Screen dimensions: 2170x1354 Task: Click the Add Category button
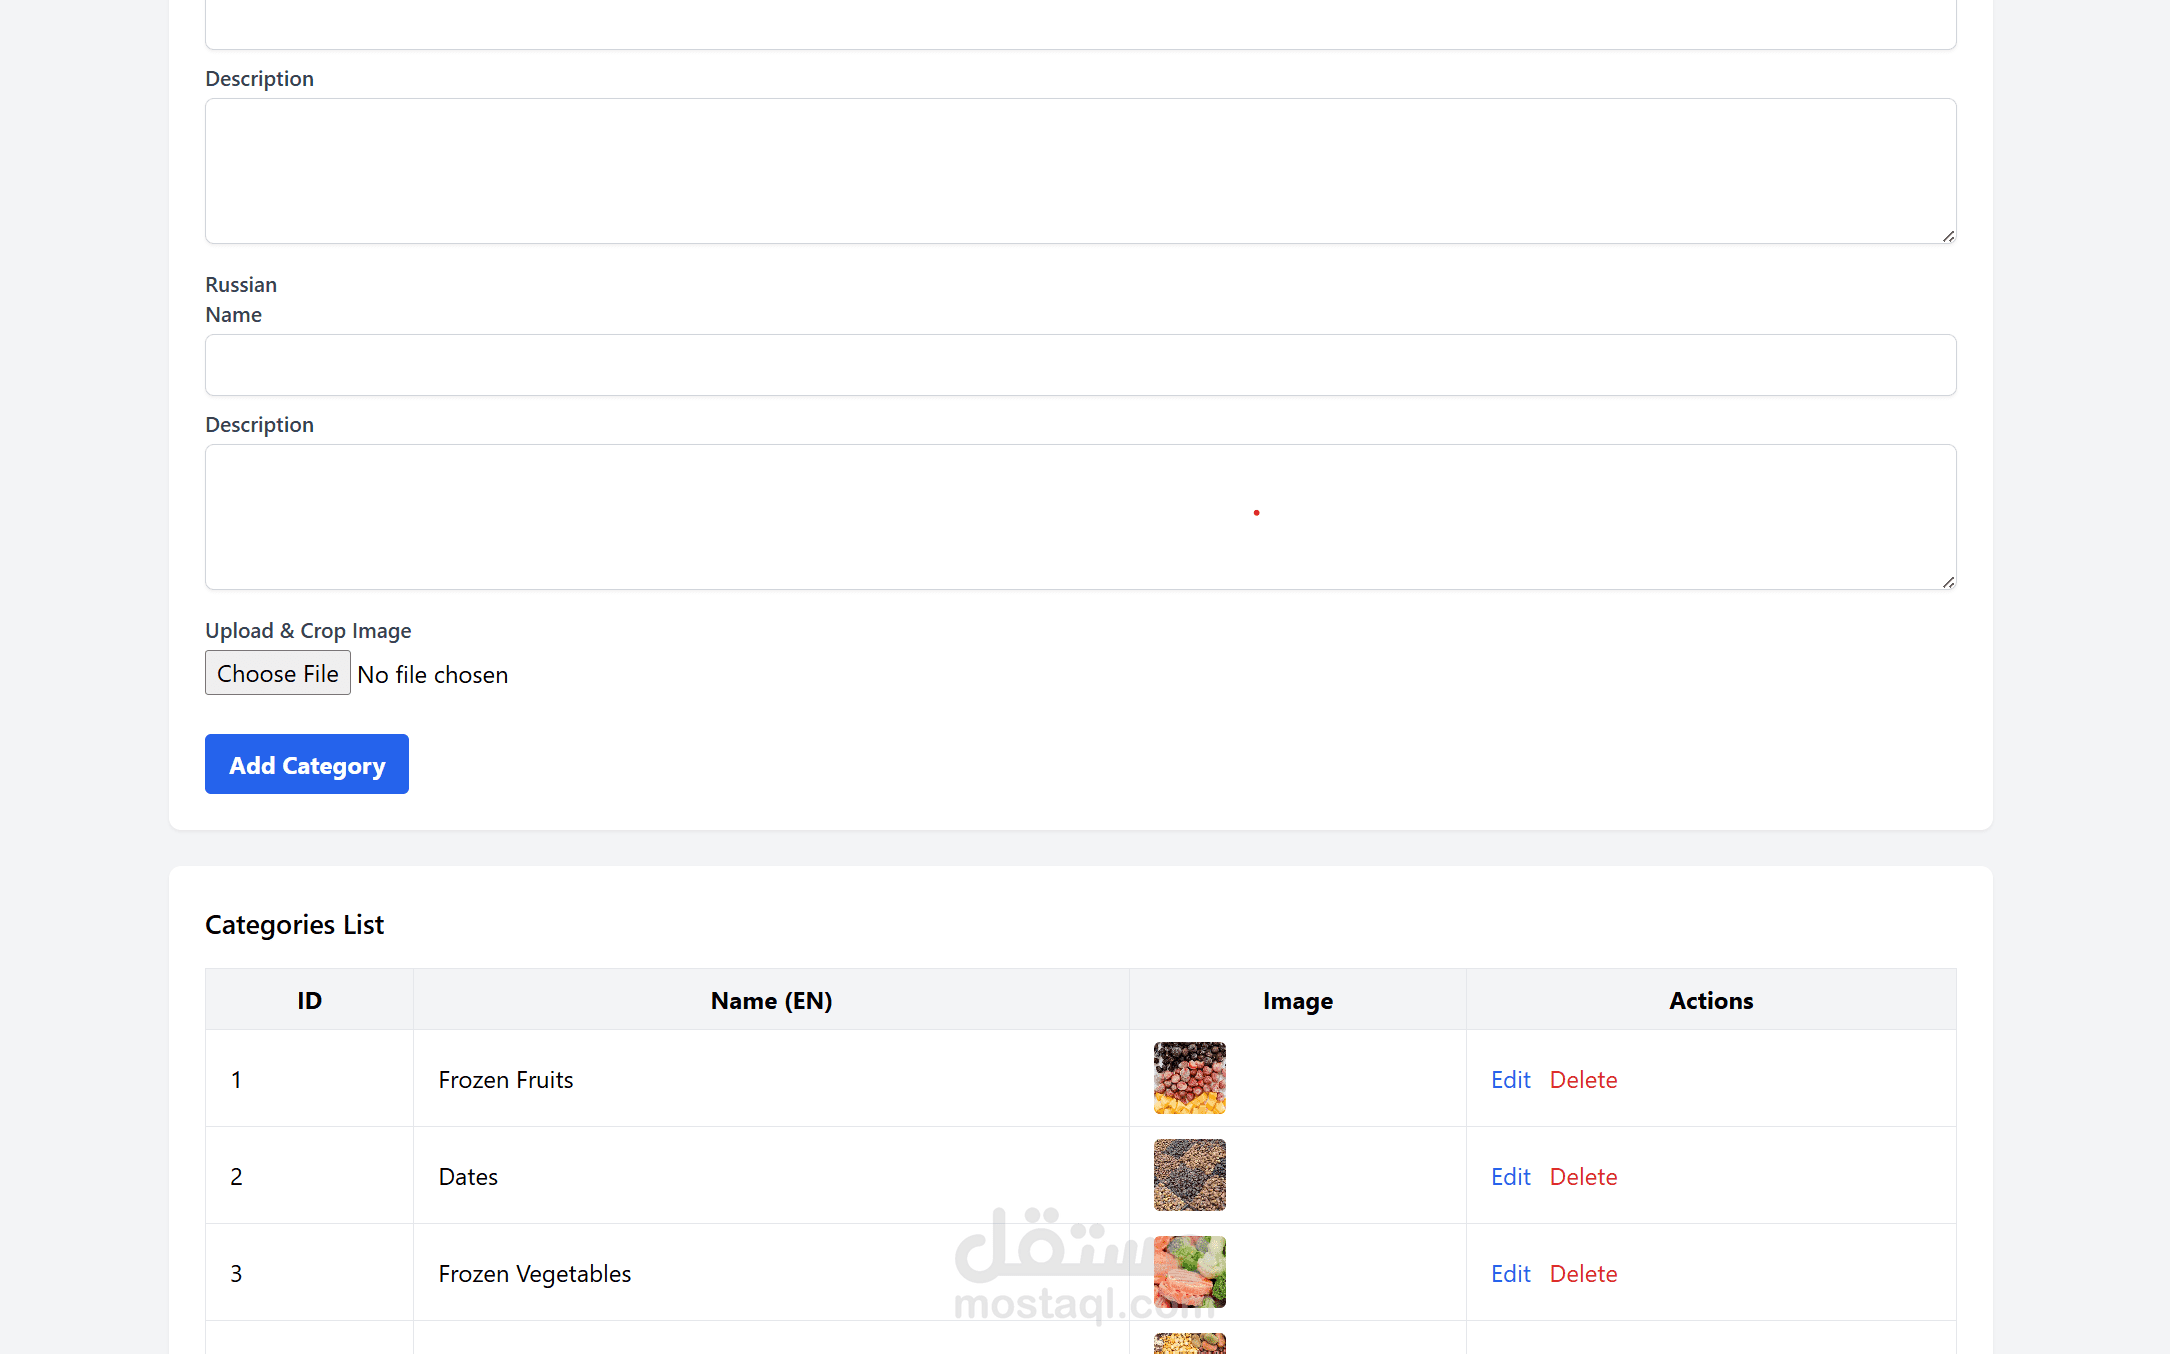click(x=306, y=764)
